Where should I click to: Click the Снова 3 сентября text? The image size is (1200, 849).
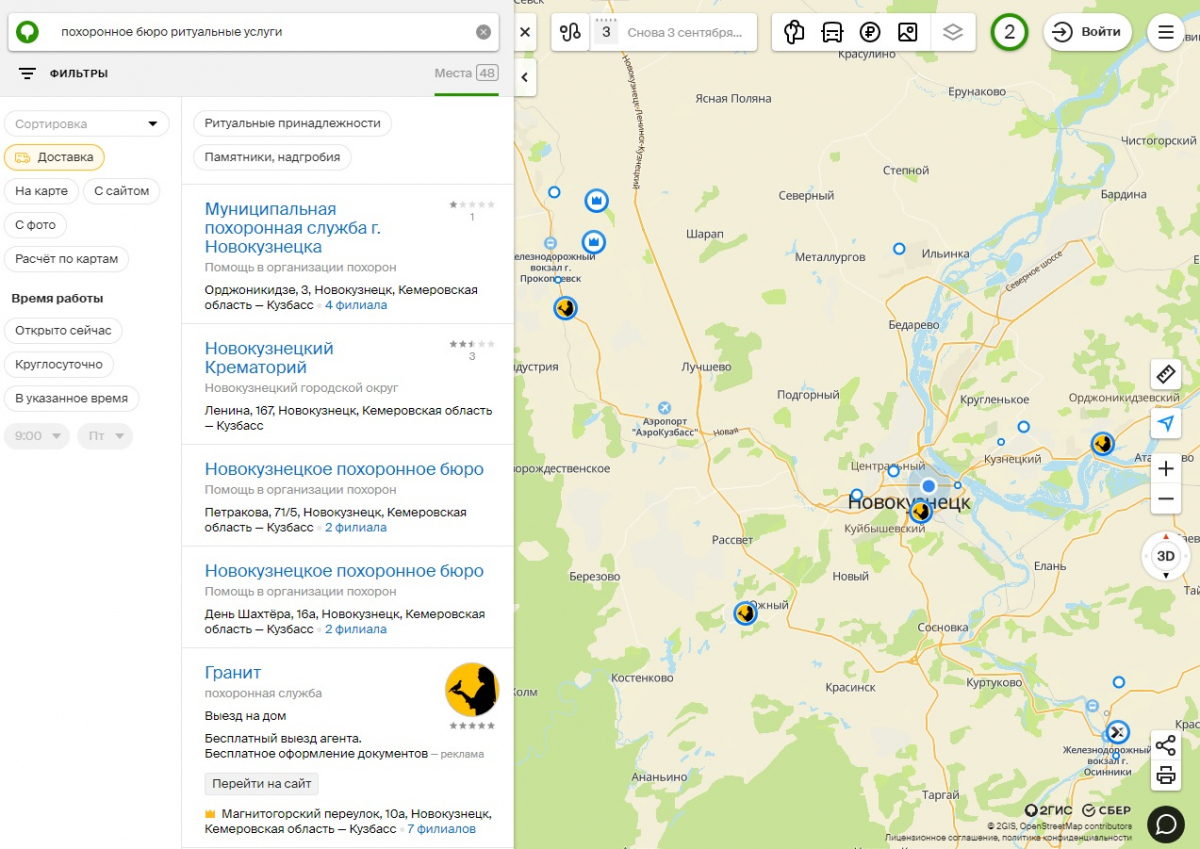pyautogui.click(x=685, y=32)
